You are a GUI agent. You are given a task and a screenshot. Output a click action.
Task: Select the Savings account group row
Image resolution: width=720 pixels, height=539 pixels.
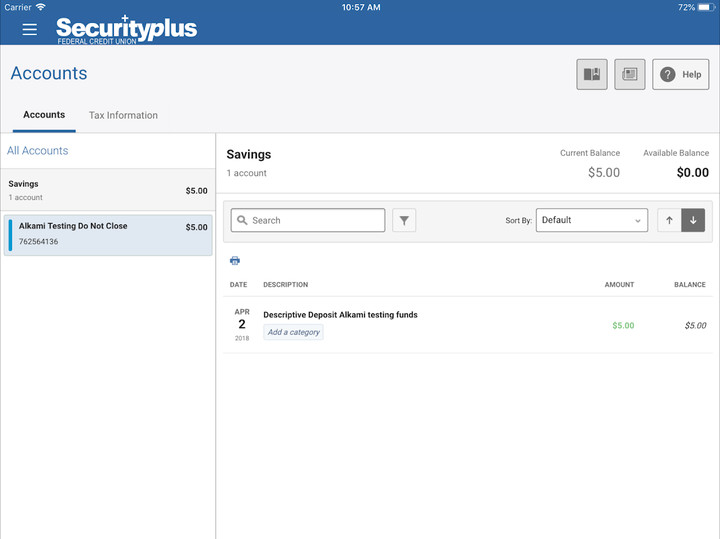[108, 190]
